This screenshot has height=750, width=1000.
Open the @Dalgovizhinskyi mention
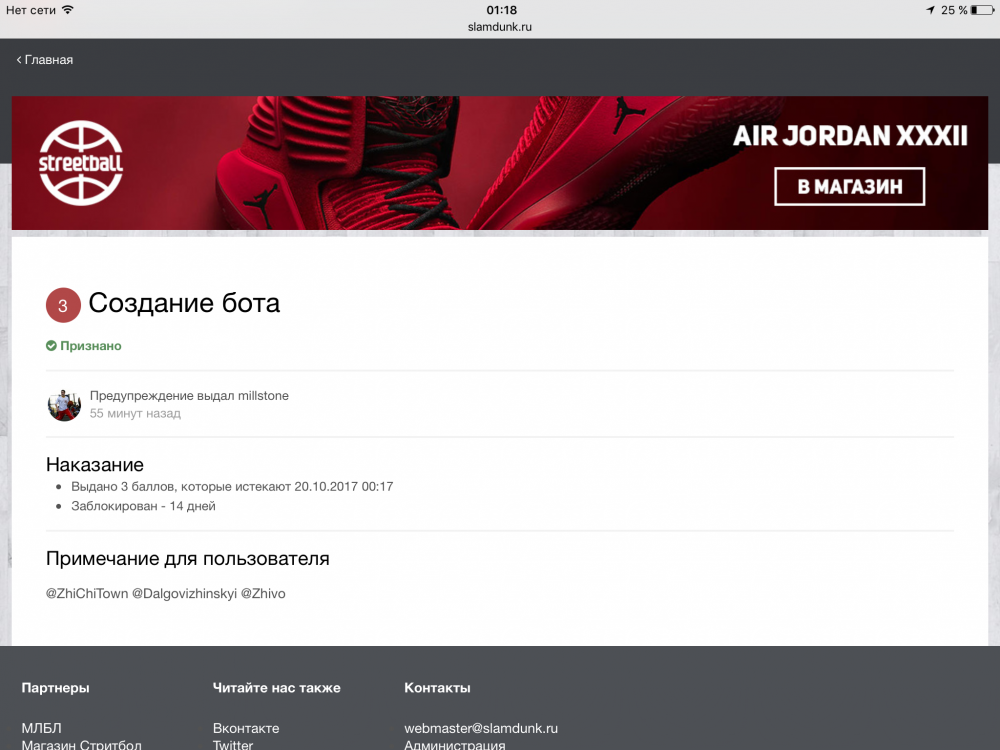tap(184, 593)
